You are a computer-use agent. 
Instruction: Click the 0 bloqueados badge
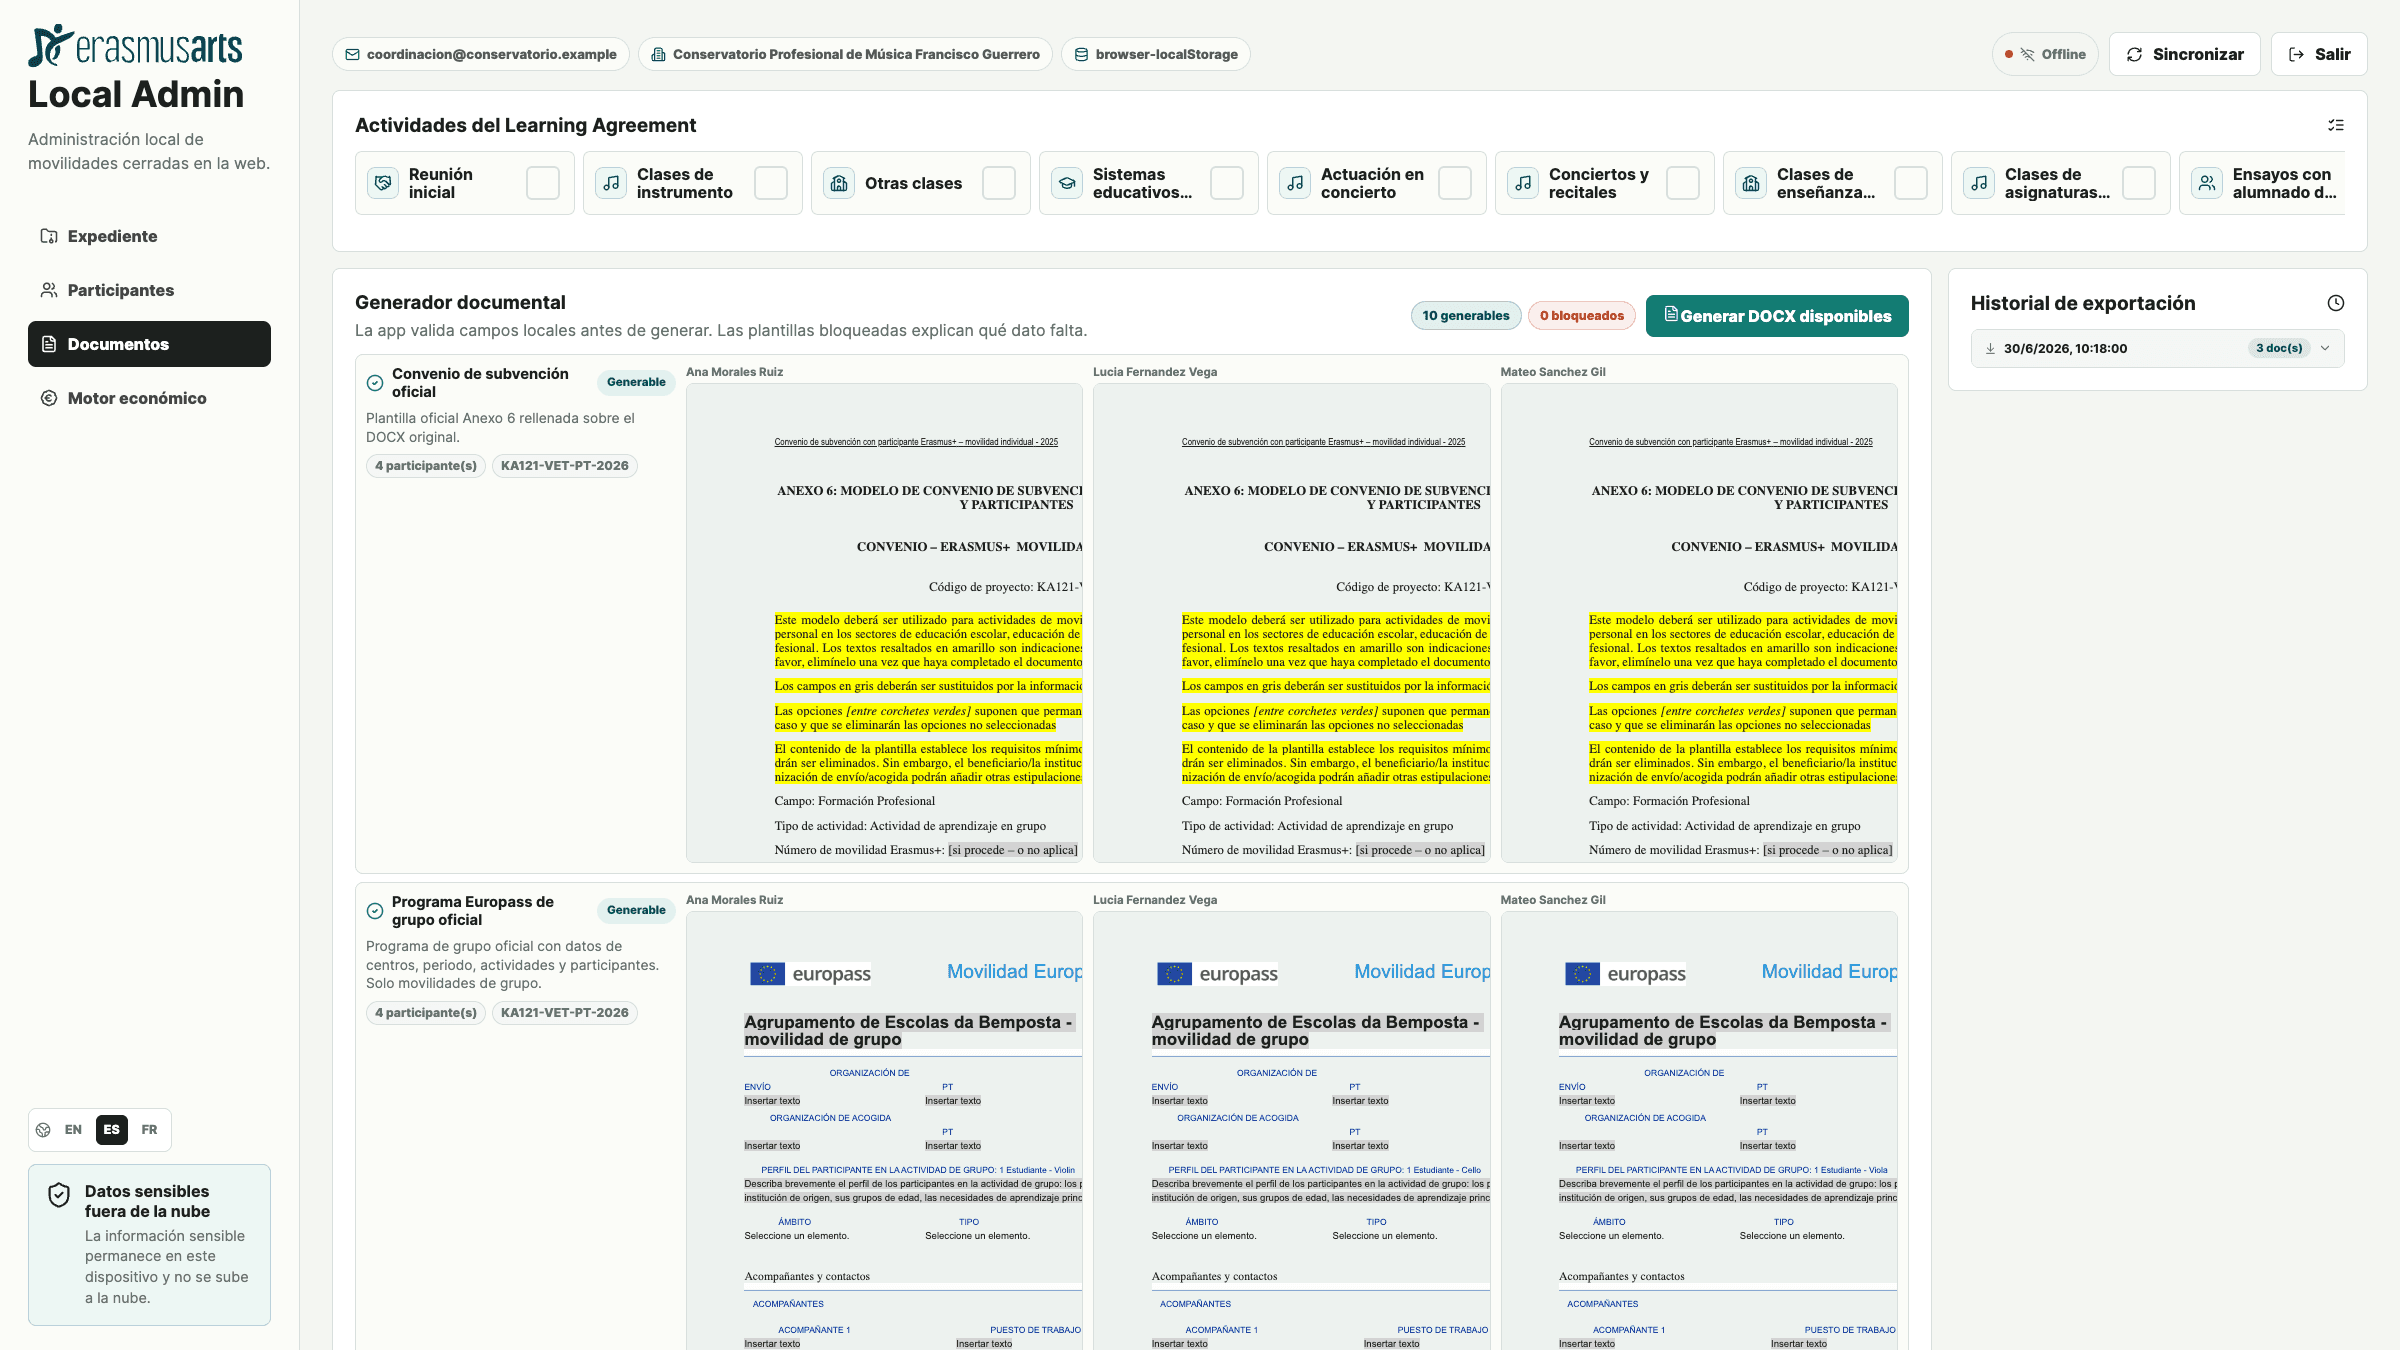pyautogui.click(x=1581, y=316)
